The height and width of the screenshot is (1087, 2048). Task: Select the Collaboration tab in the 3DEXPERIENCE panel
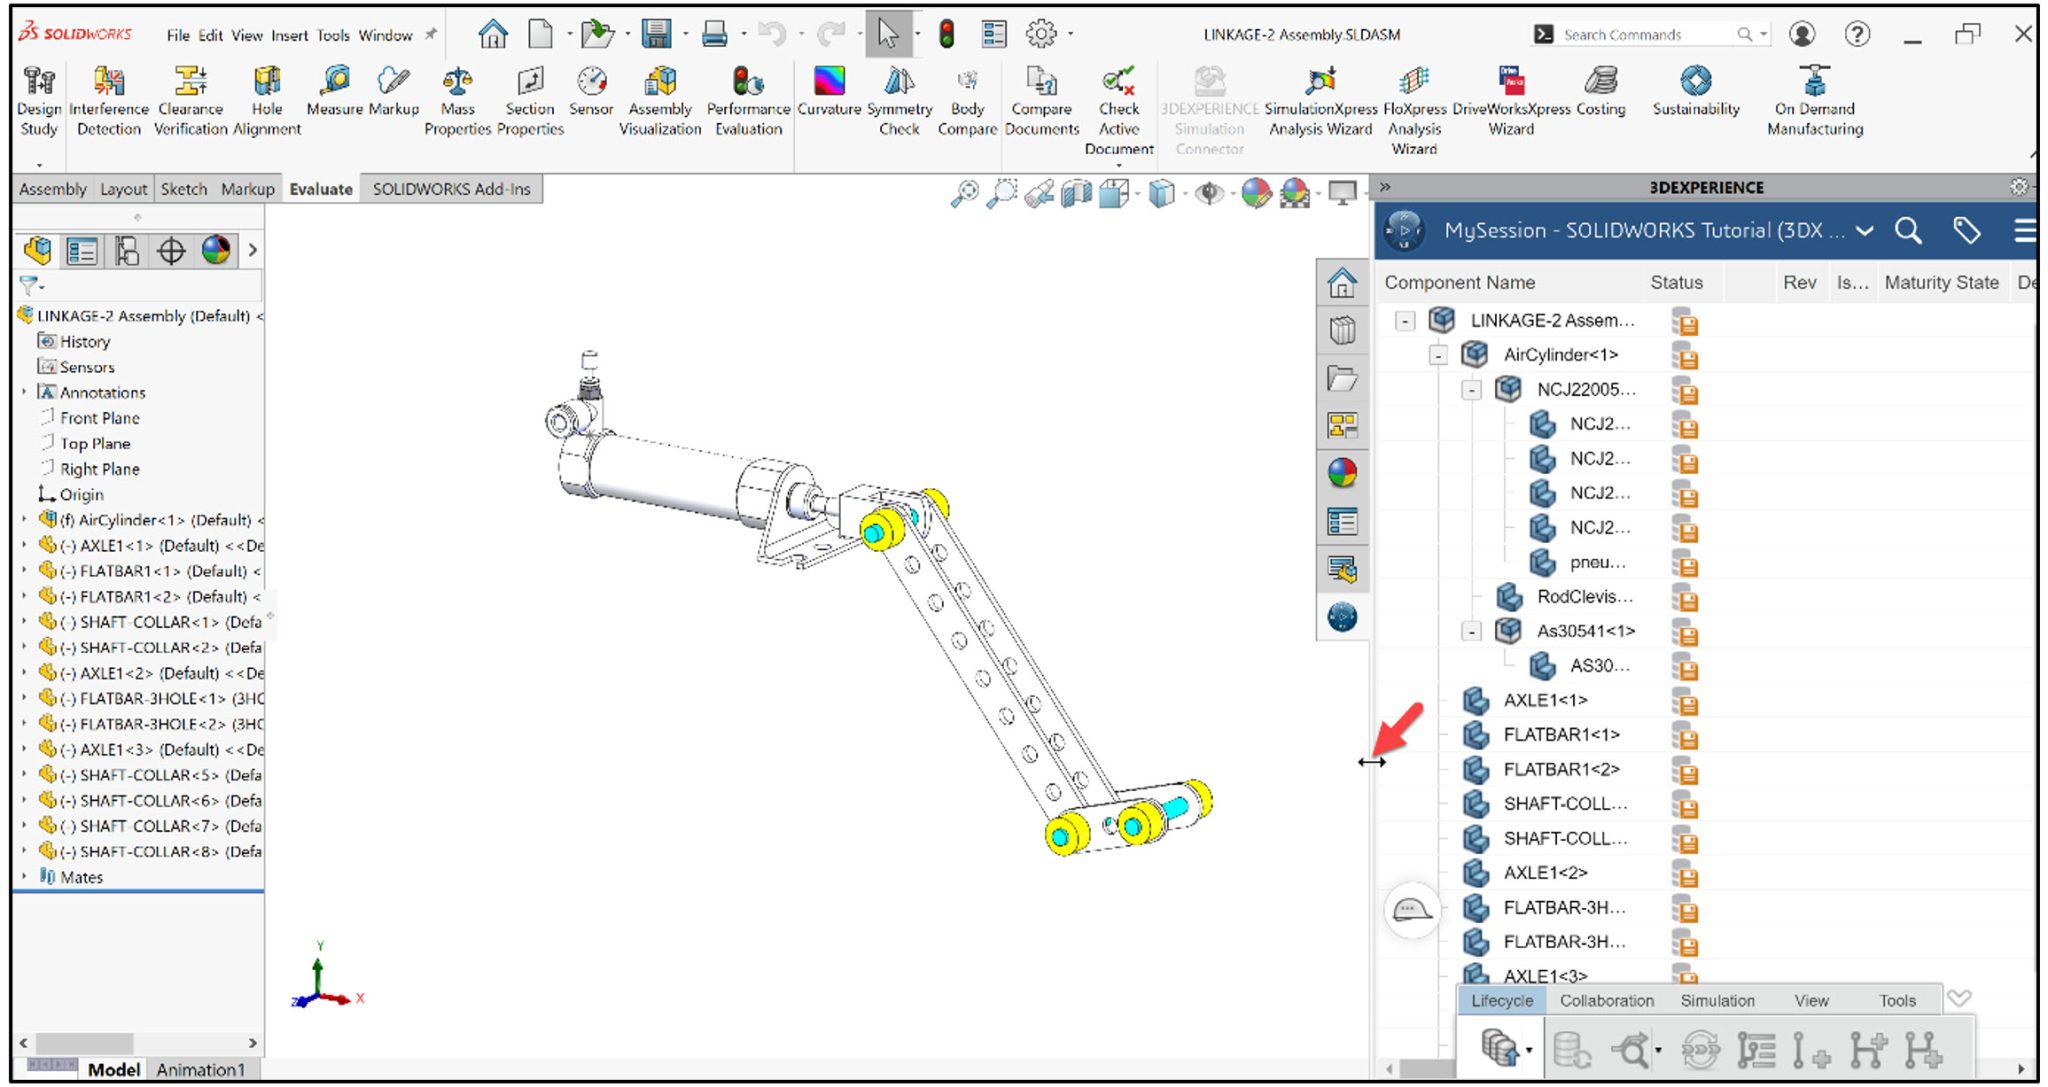click(x=1607, y=1000)
